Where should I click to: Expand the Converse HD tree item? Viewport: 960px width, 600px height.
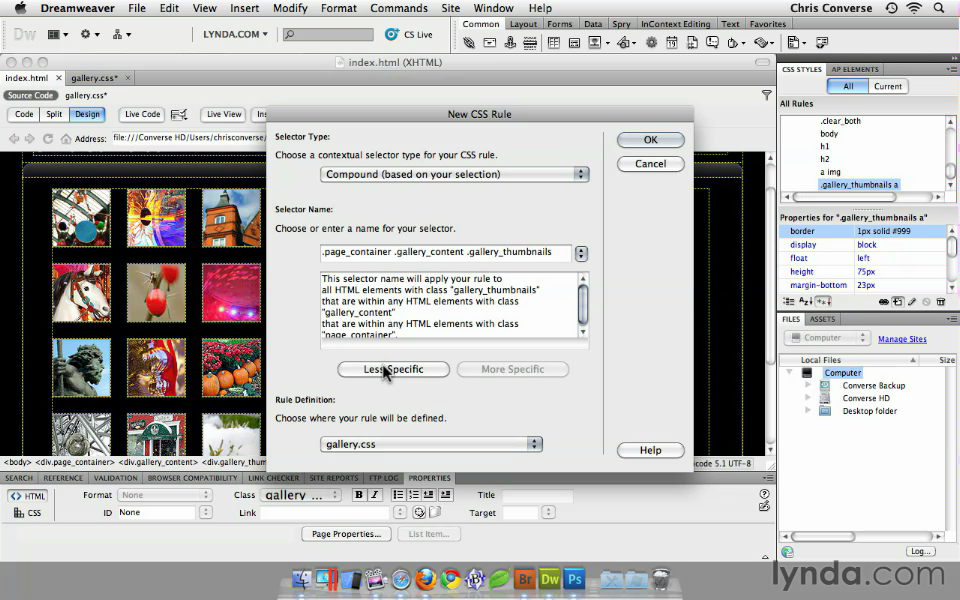(x=808, y=398)
